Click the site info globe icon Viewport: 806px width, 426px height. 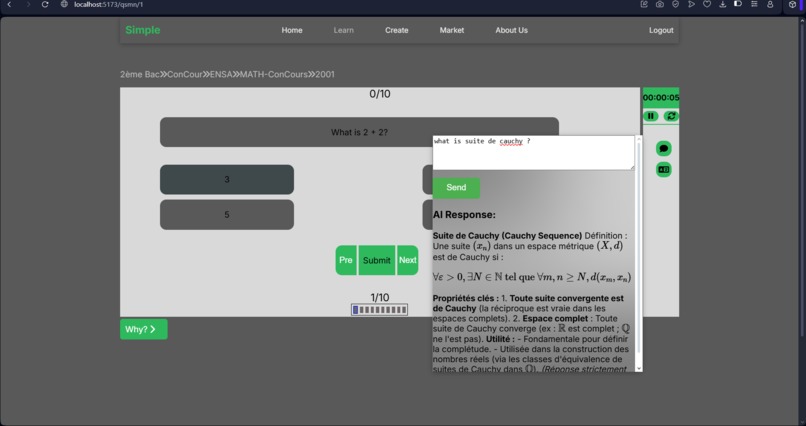click(64, 5)
